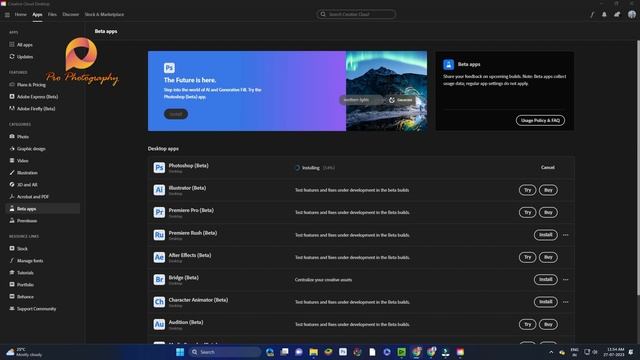Click the Audition (Beta) Au icon
Viewport: 640px width, 360px height.
point(159,324)
